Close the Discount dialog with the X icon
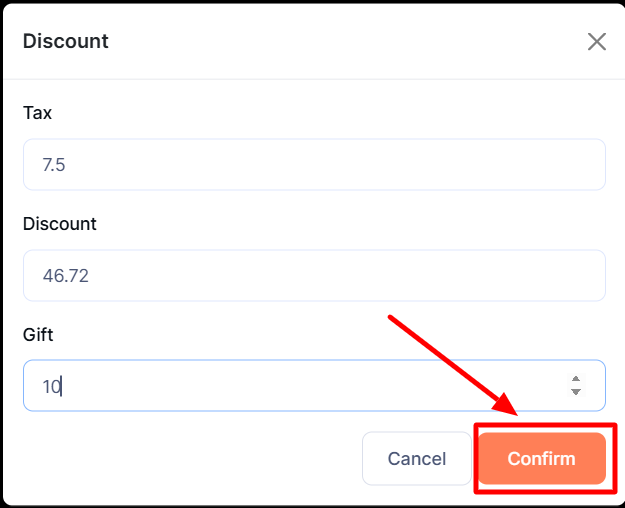625x508 pixels. 597,41
